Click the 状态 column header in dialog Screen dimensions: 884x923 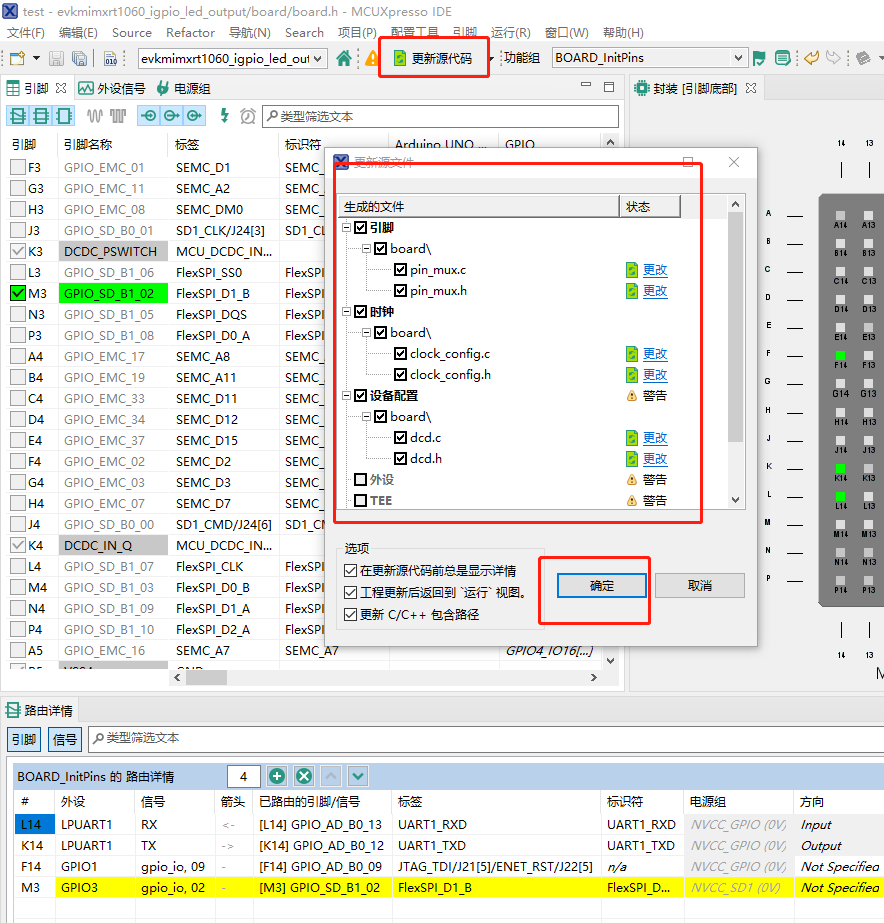coord(650,207)
